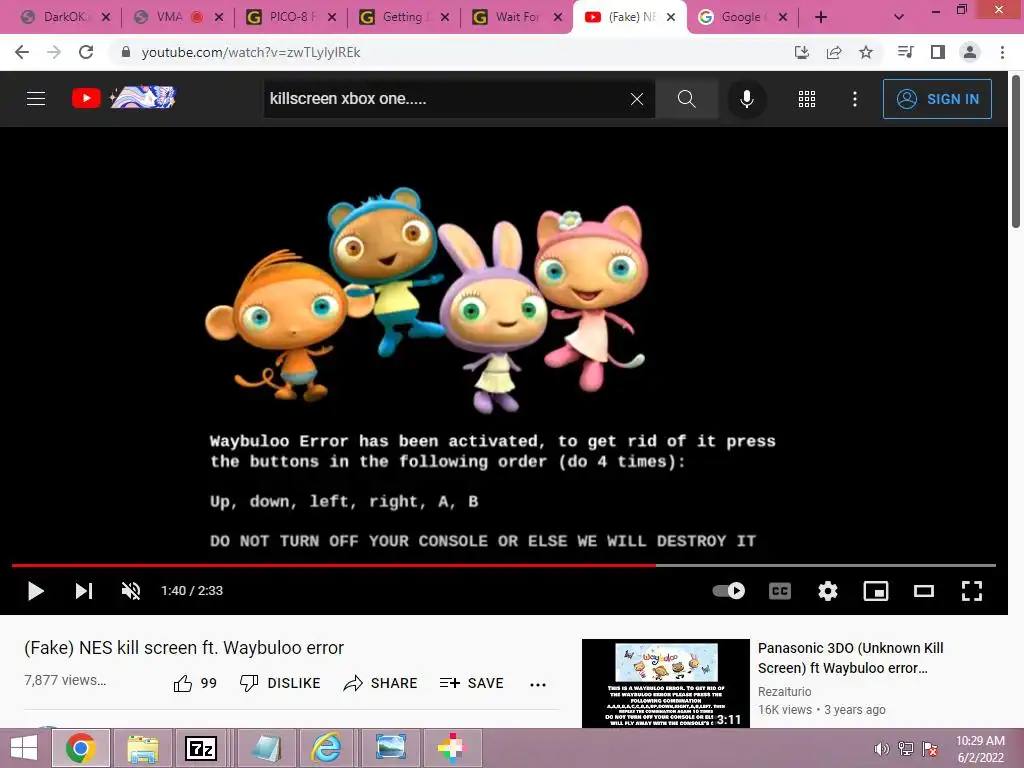
Task: Toggle closed captions
Action: (x=780, y=590)
